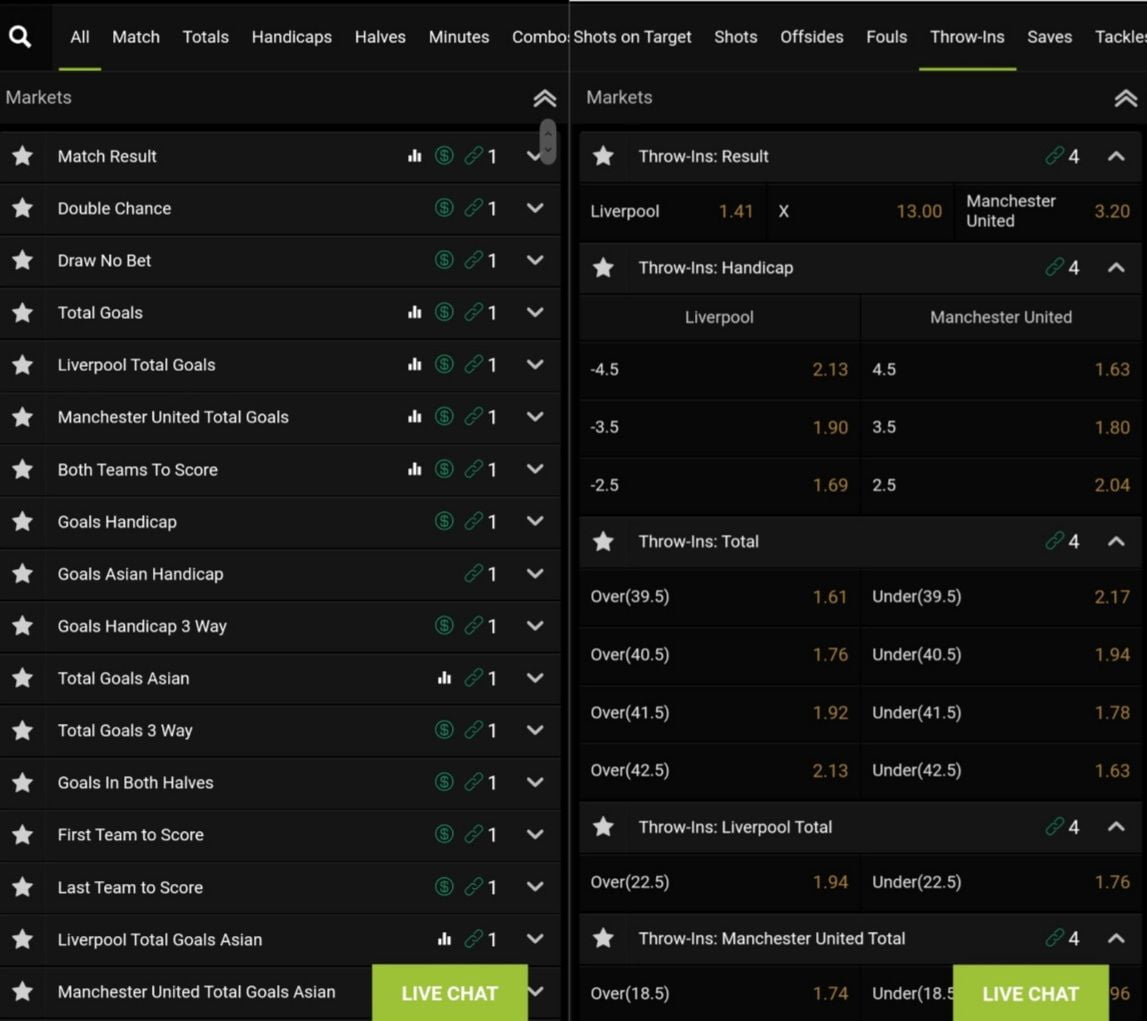Screen dimensions: 1147x1021
Task: Switch to the Offsides tab
Action: click(x=811, y=37)
